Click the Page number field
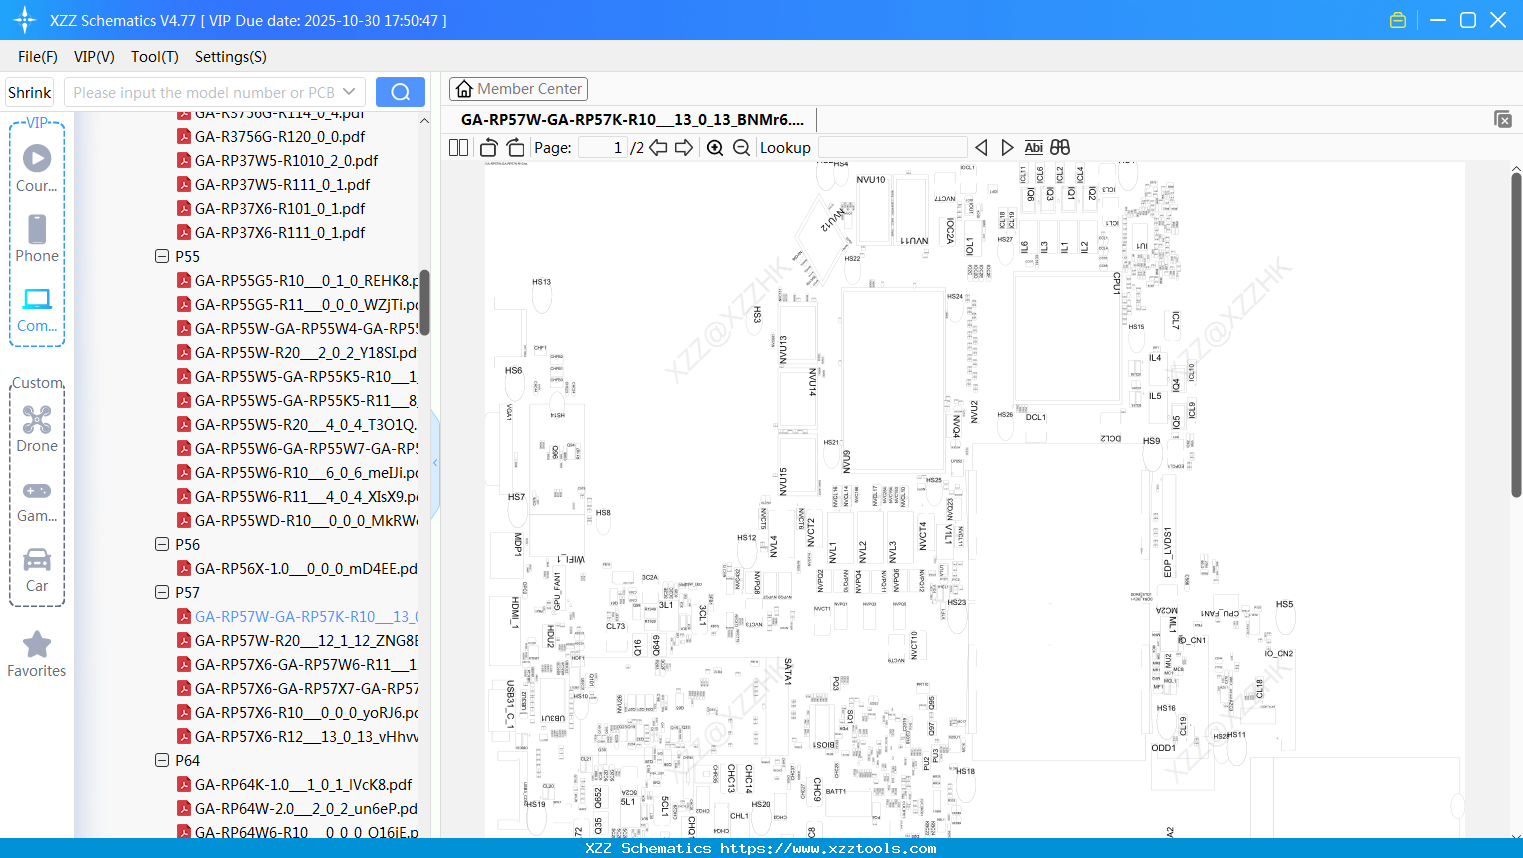The width and height of the screenshot is (1523, 858). (603, 147)
